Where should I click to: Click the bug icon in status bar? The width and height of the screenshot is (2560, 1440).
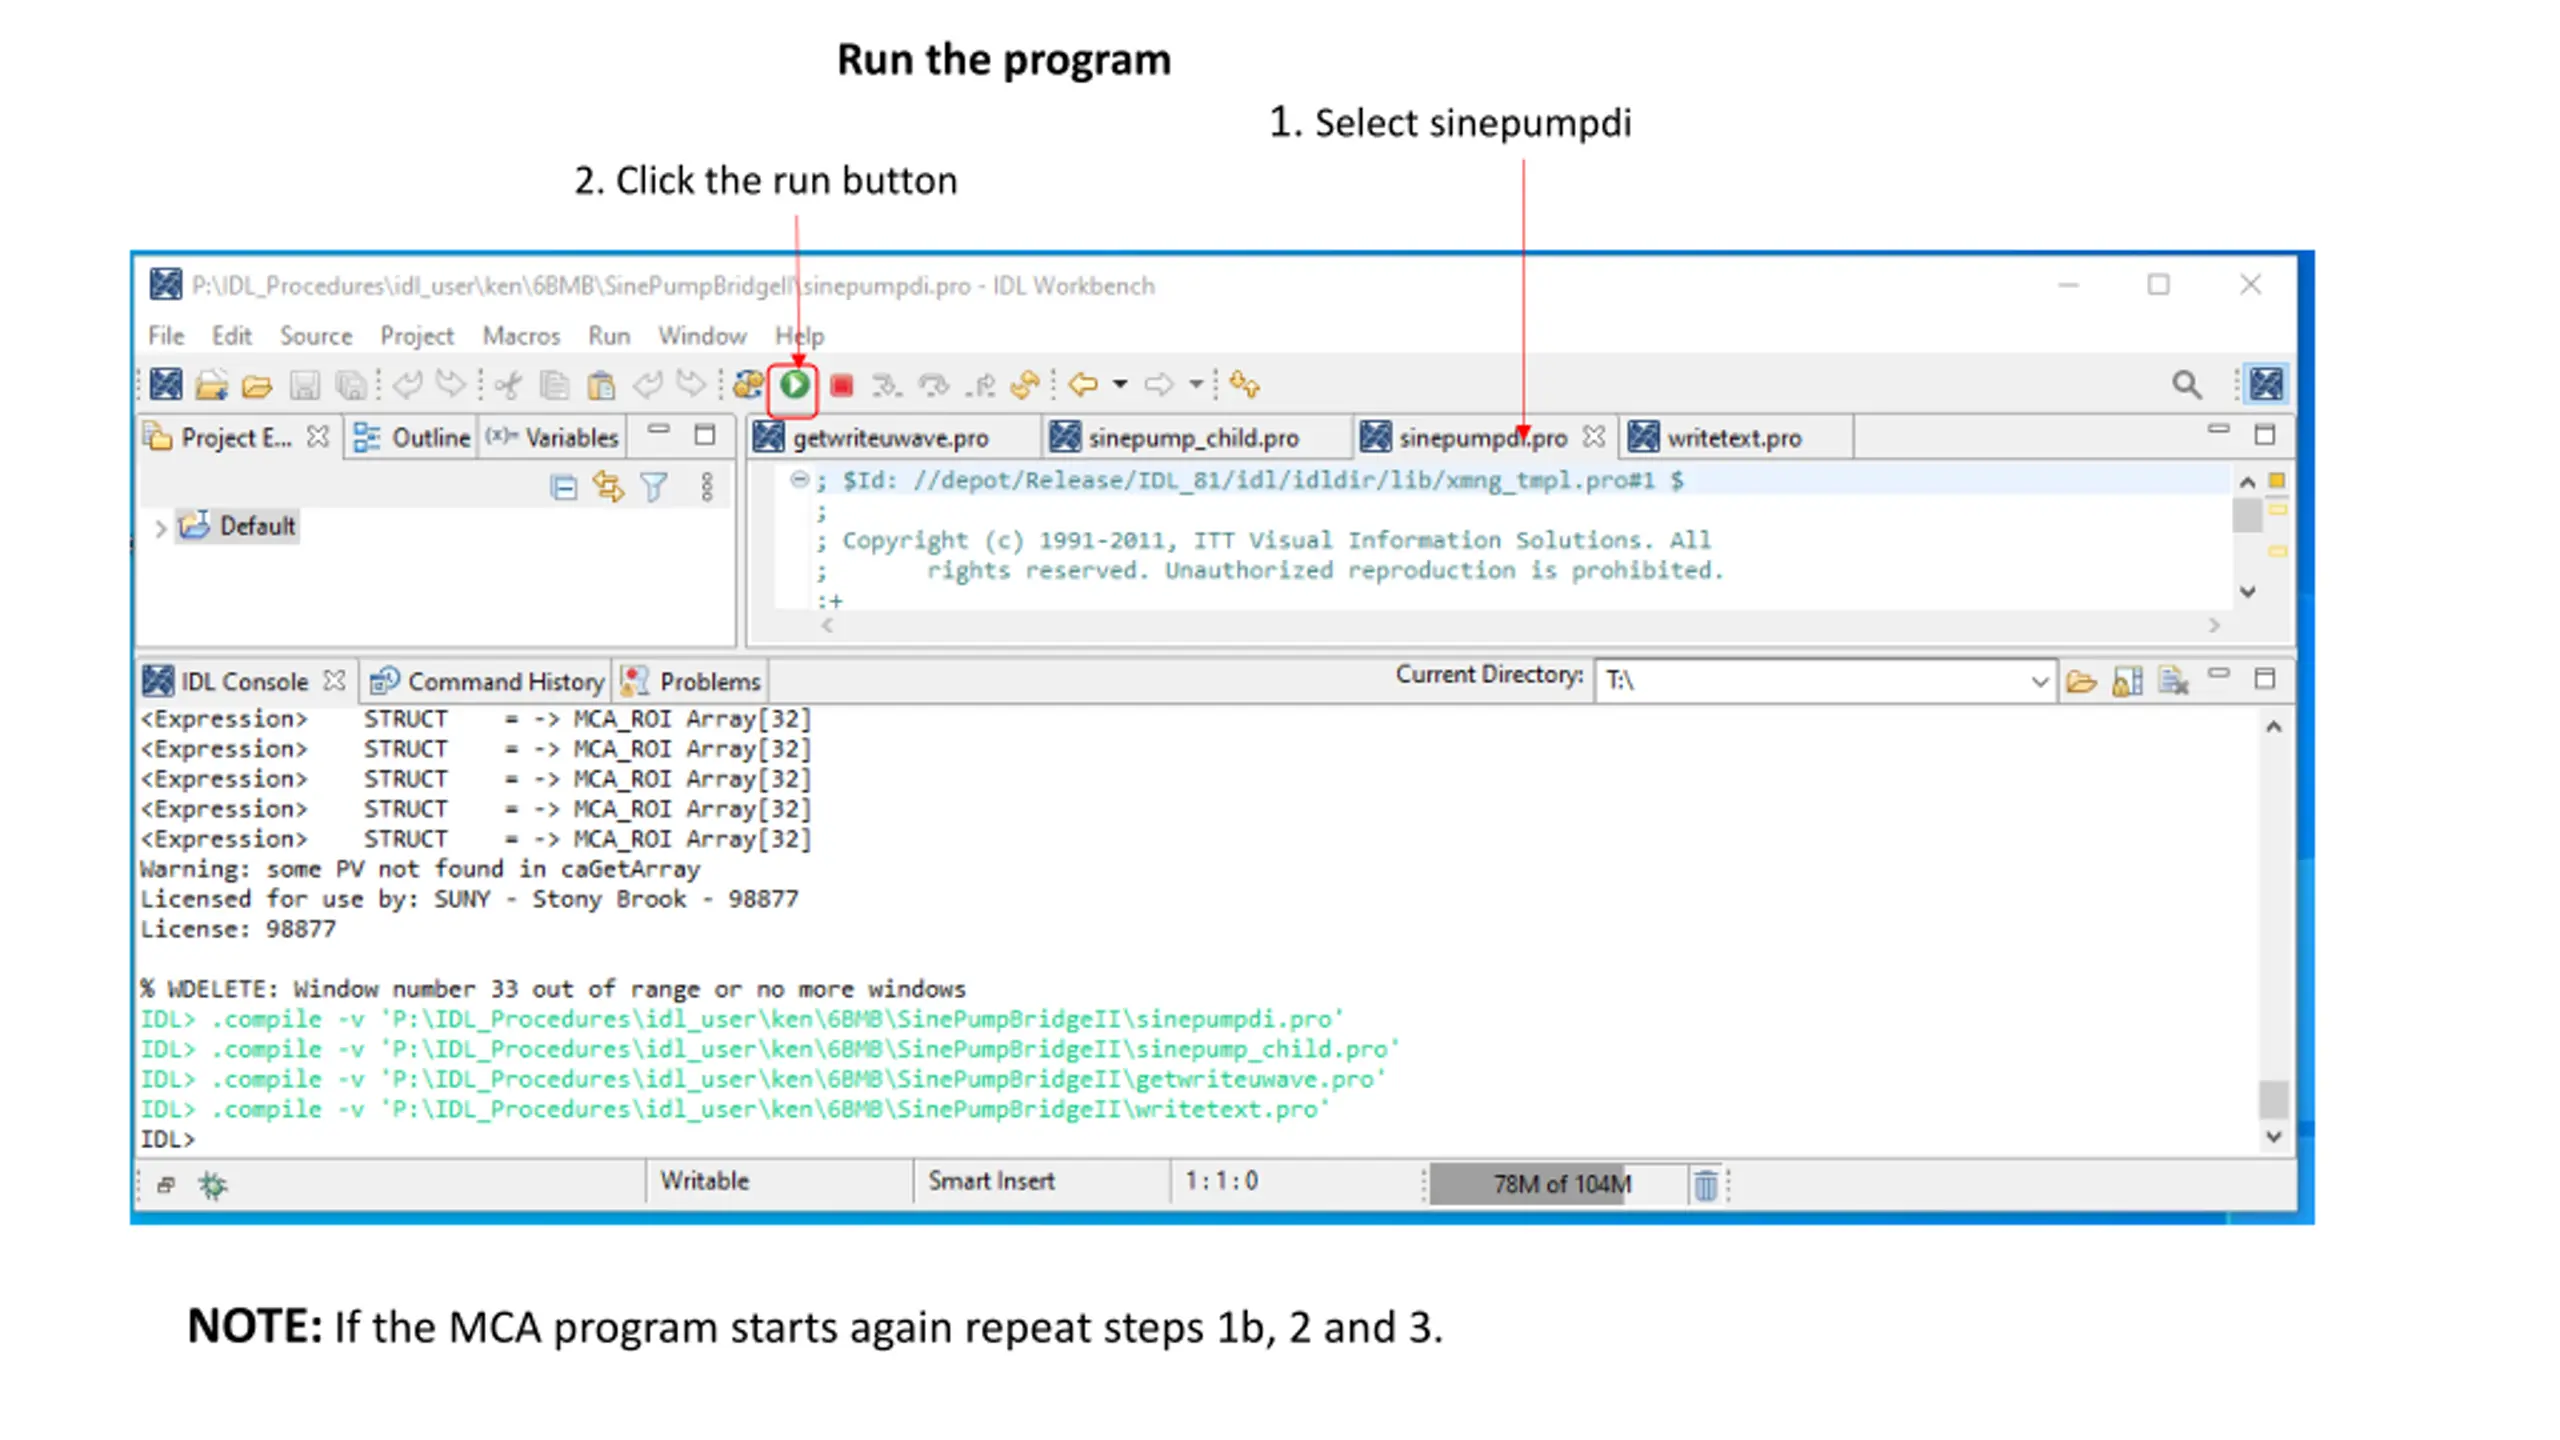tap(212, 1186)
